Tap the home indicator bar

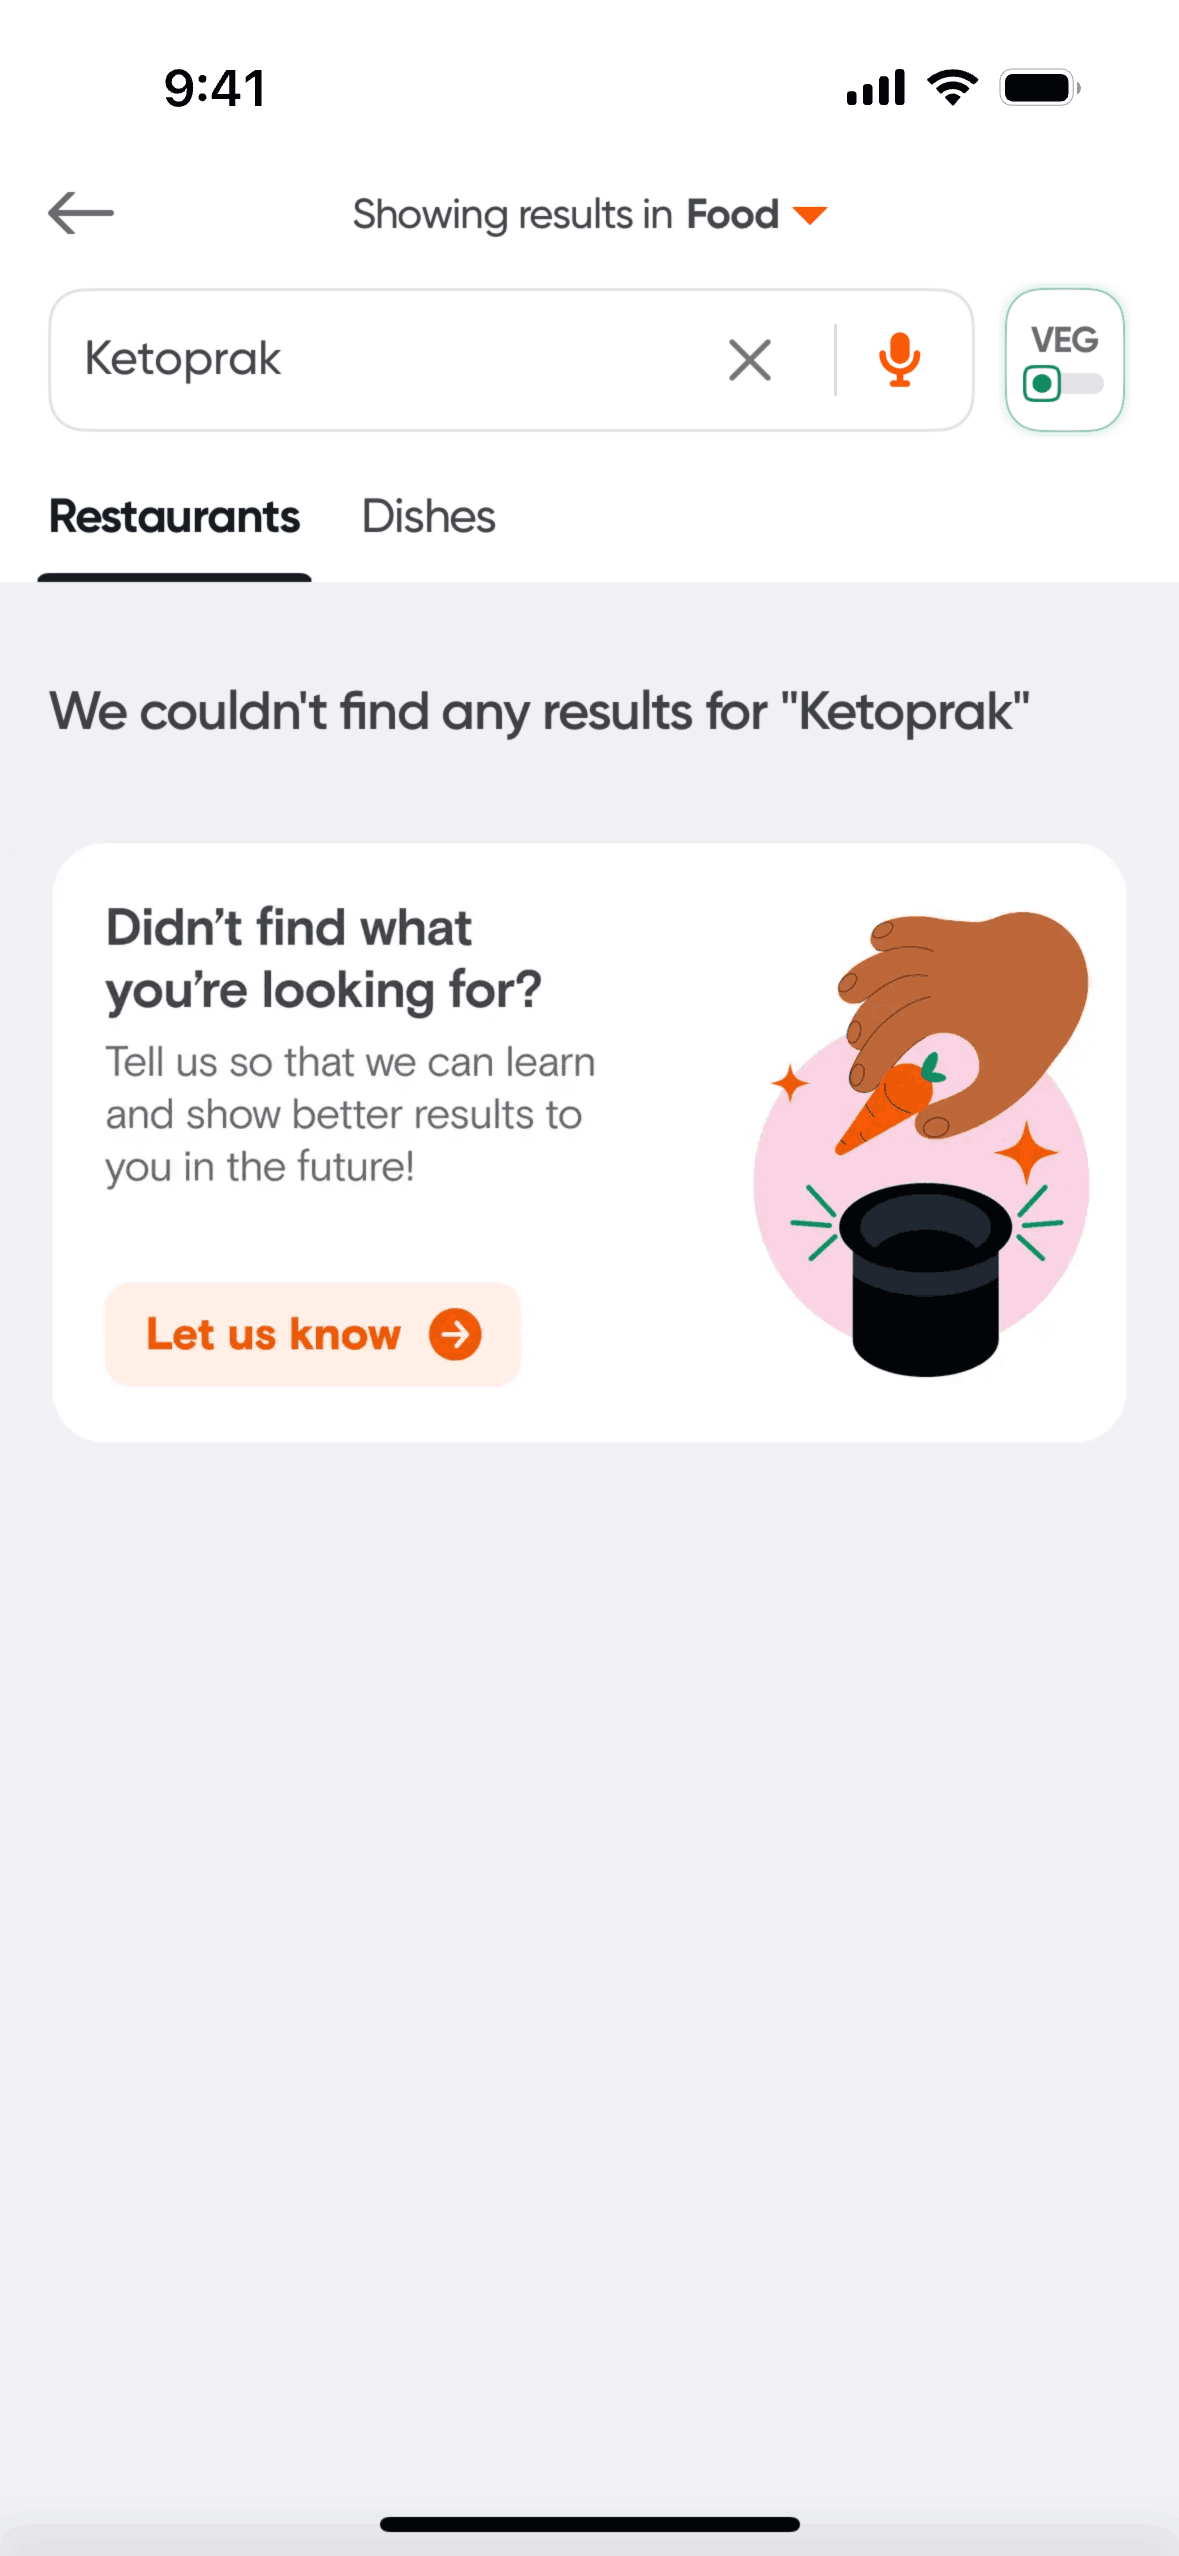[590, 2524]
